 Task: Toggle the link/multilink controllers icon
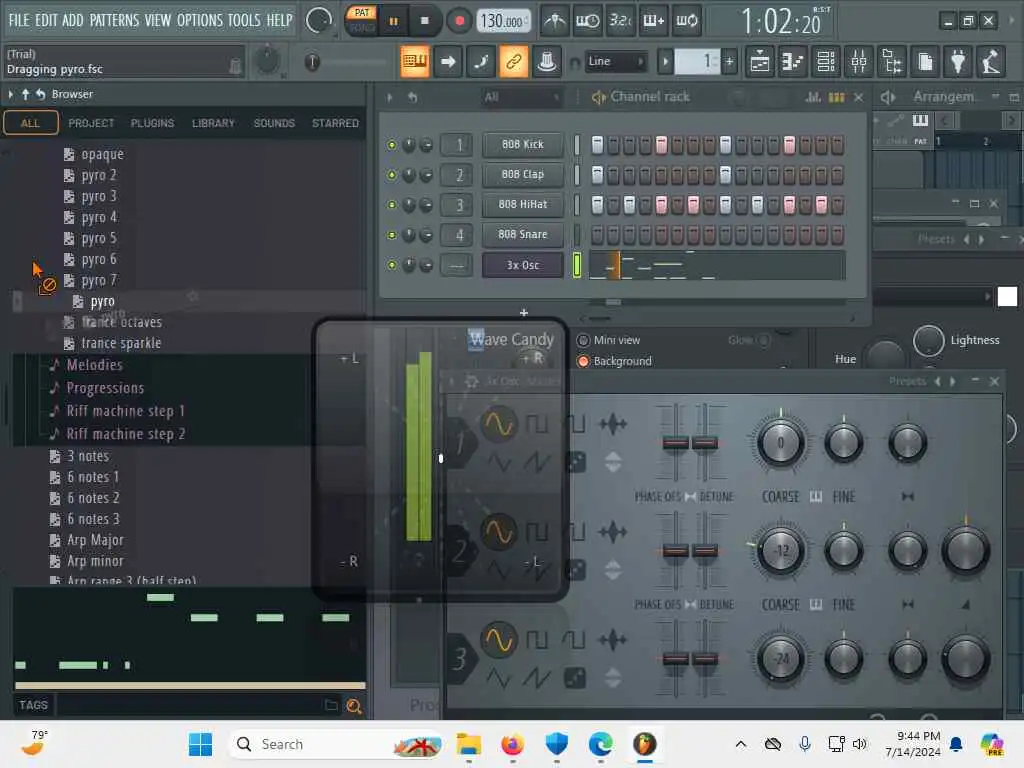pos(514,61)
